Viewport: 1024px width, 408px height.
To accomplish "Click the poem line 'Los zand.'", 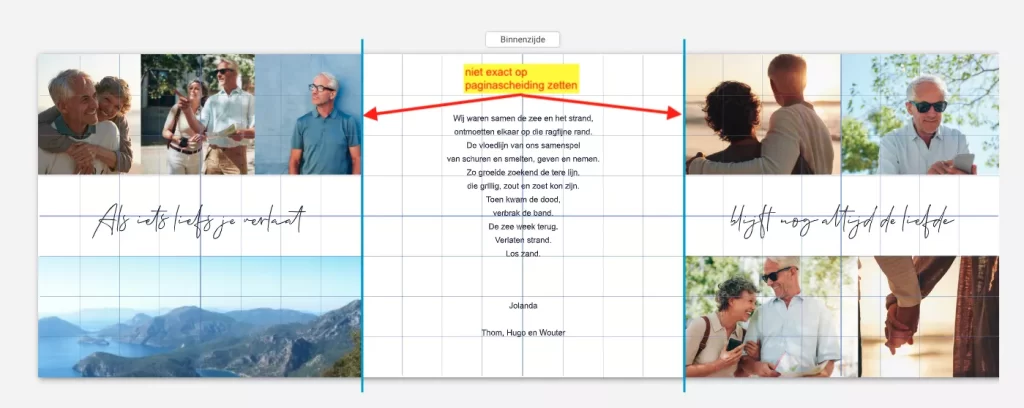I will pyautogui.click(x=522, y=254).
